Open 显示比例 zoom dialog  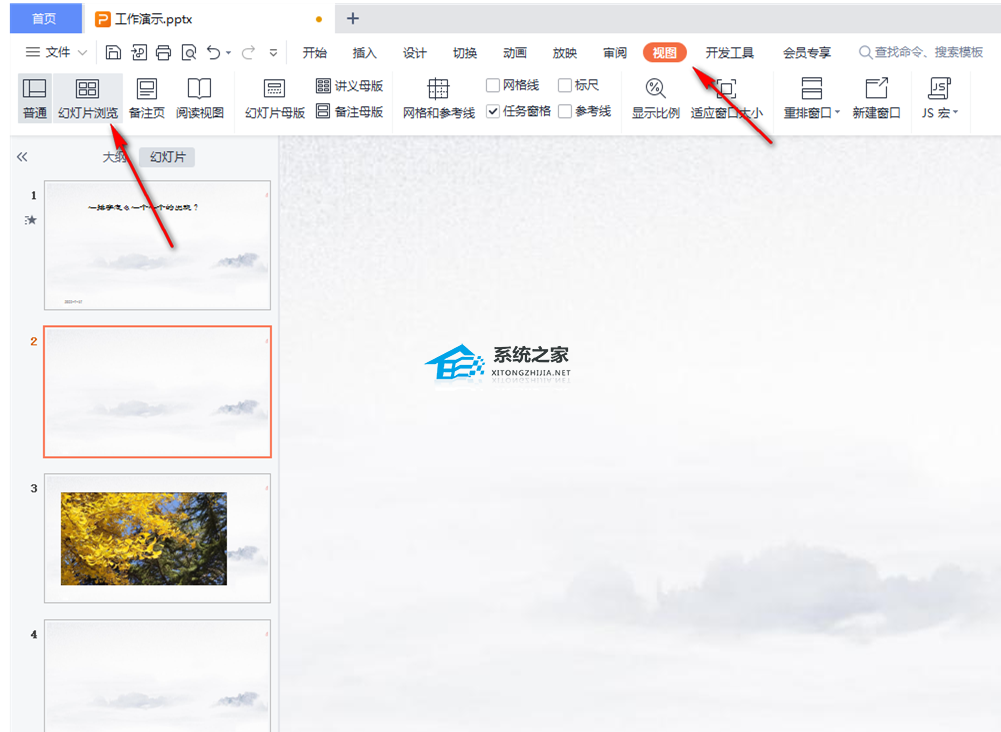tap(656, 98)
